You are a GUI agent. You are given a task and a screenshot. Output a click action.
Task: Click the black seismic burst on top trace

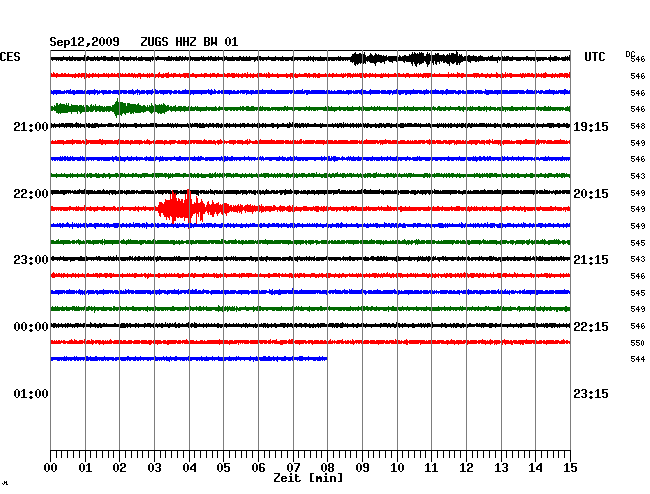(408, 58)
